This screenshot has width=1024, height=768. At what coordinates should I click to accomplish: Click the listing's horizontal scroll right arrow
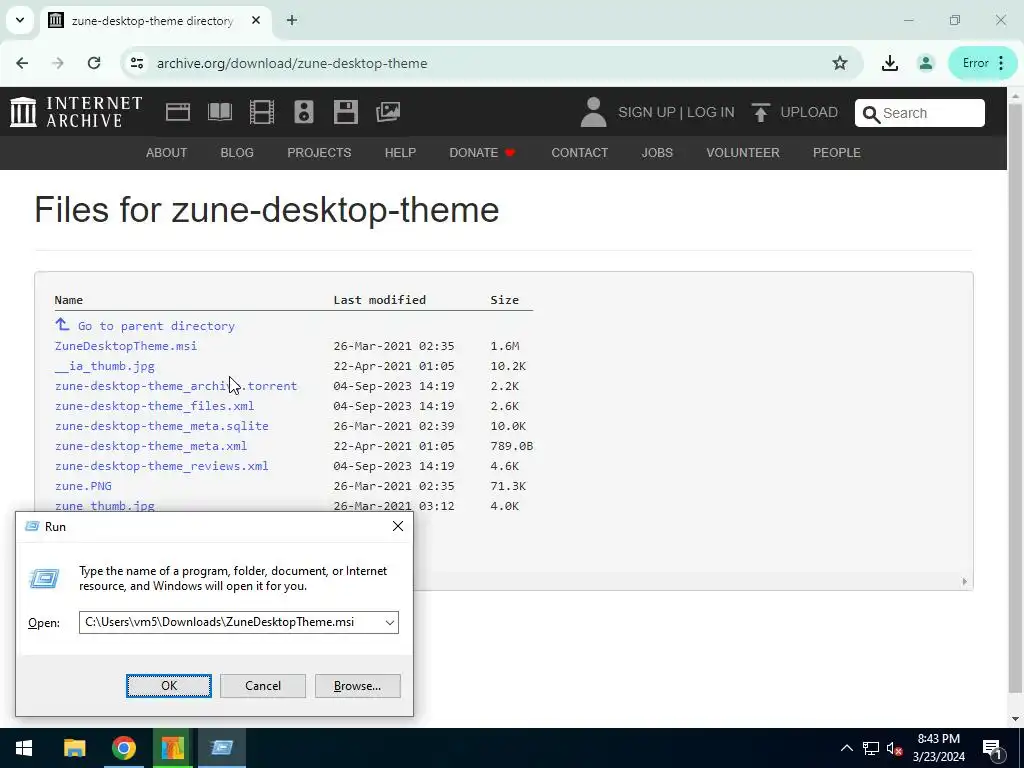(965, 581)
